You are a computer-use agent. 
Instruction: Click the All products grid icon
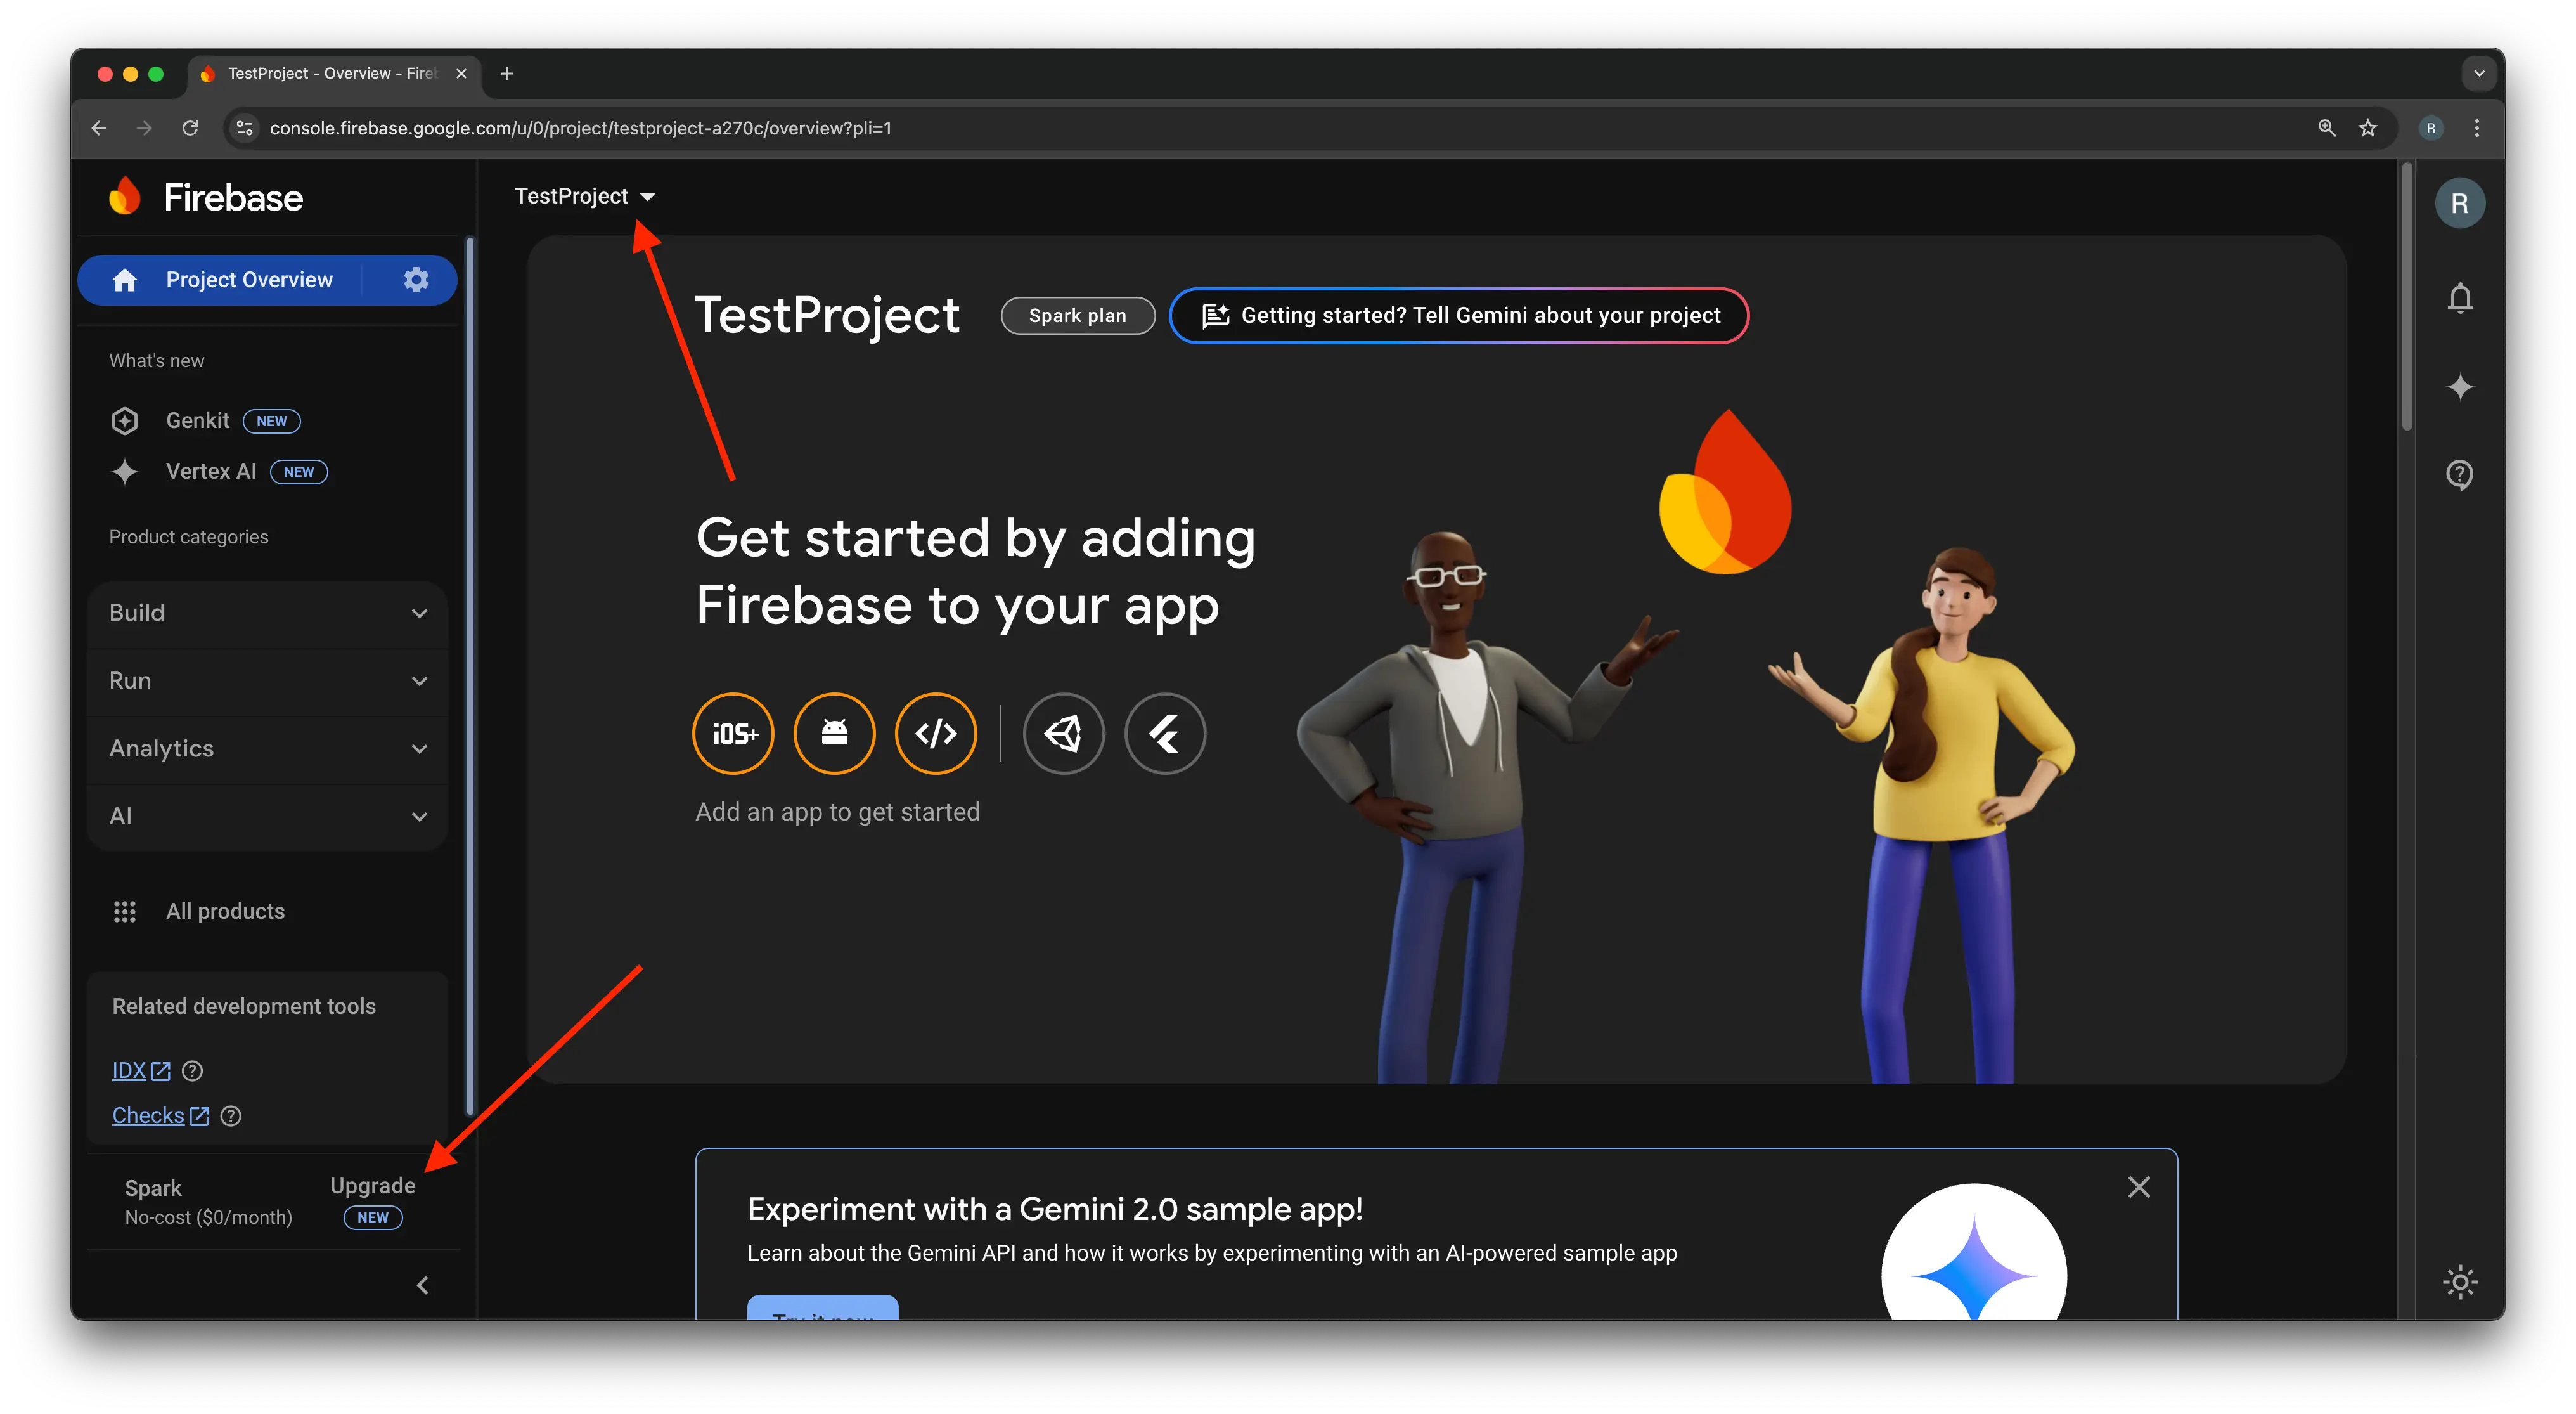click(x=125, y=912)
